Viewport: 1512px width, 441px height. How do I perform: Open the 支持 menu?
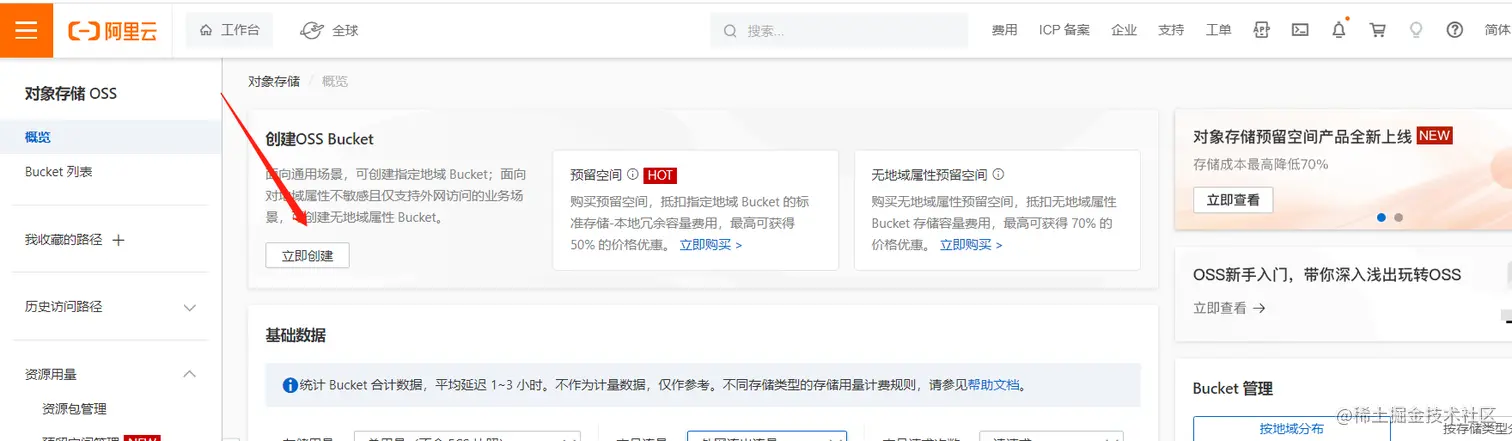(x=1171, y=30)
